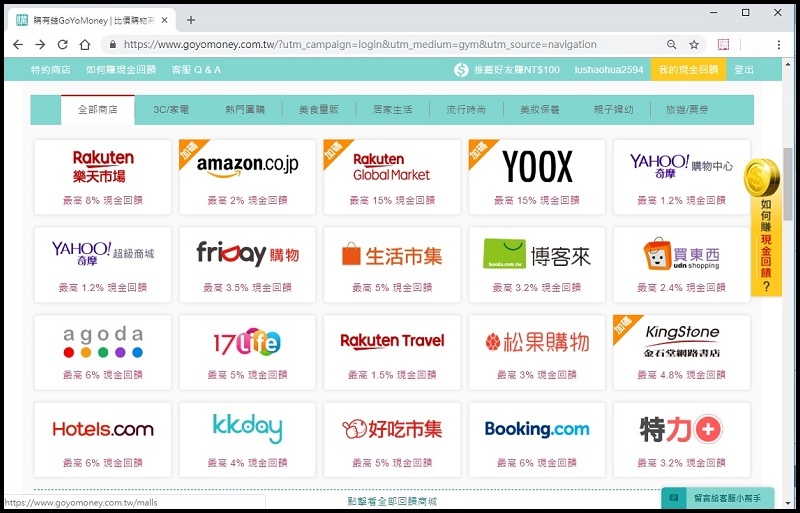Click the 登出 logout link
Image resolution: width=800 pixels, height=513 pixels.
pos(744,70)
